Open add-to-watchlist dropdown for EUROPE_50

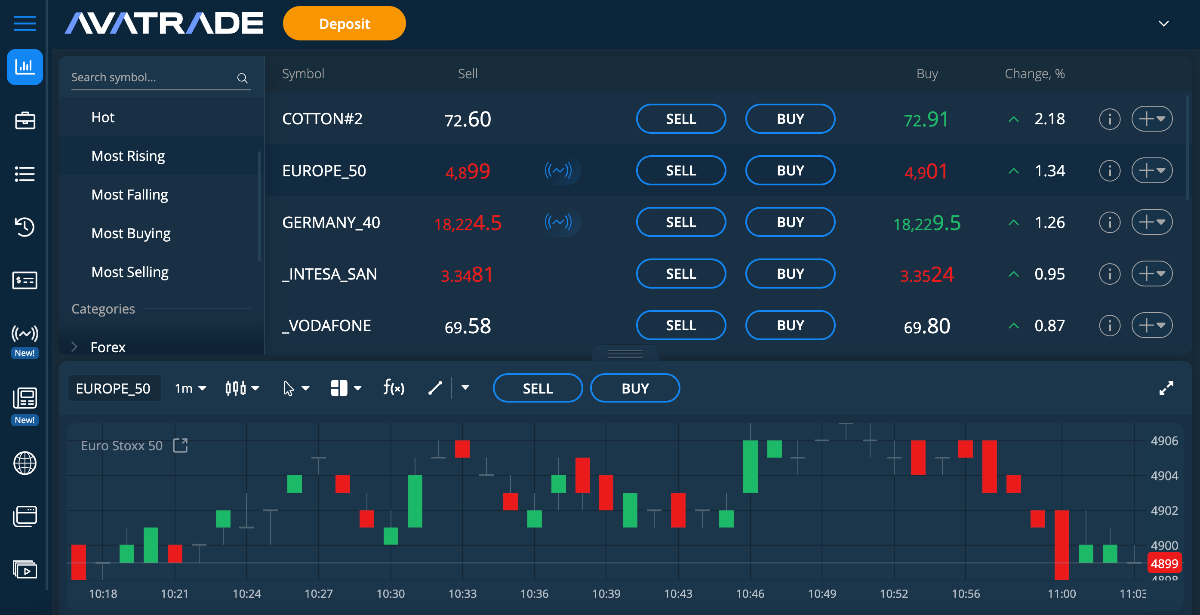click(1151, 171)
